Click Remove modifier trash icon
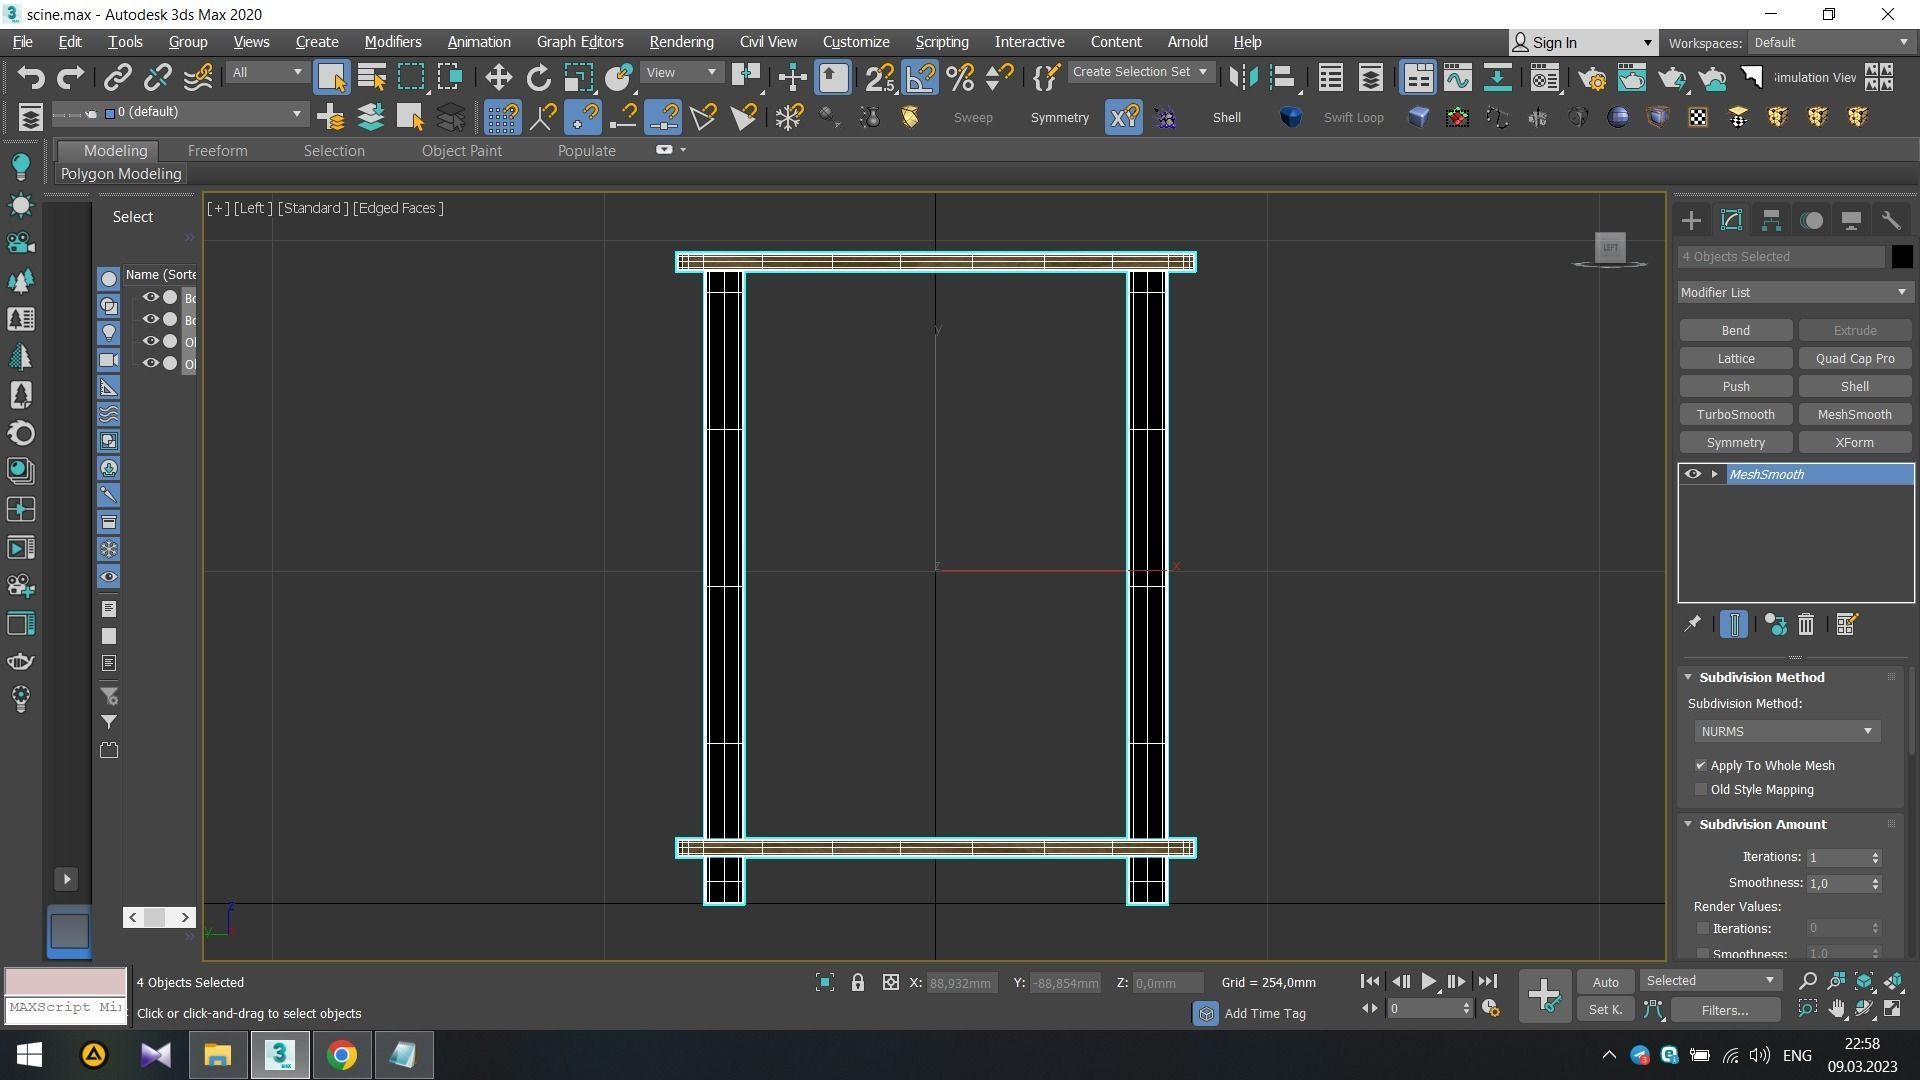The image size is (1920, 1080). point(1806,625)
